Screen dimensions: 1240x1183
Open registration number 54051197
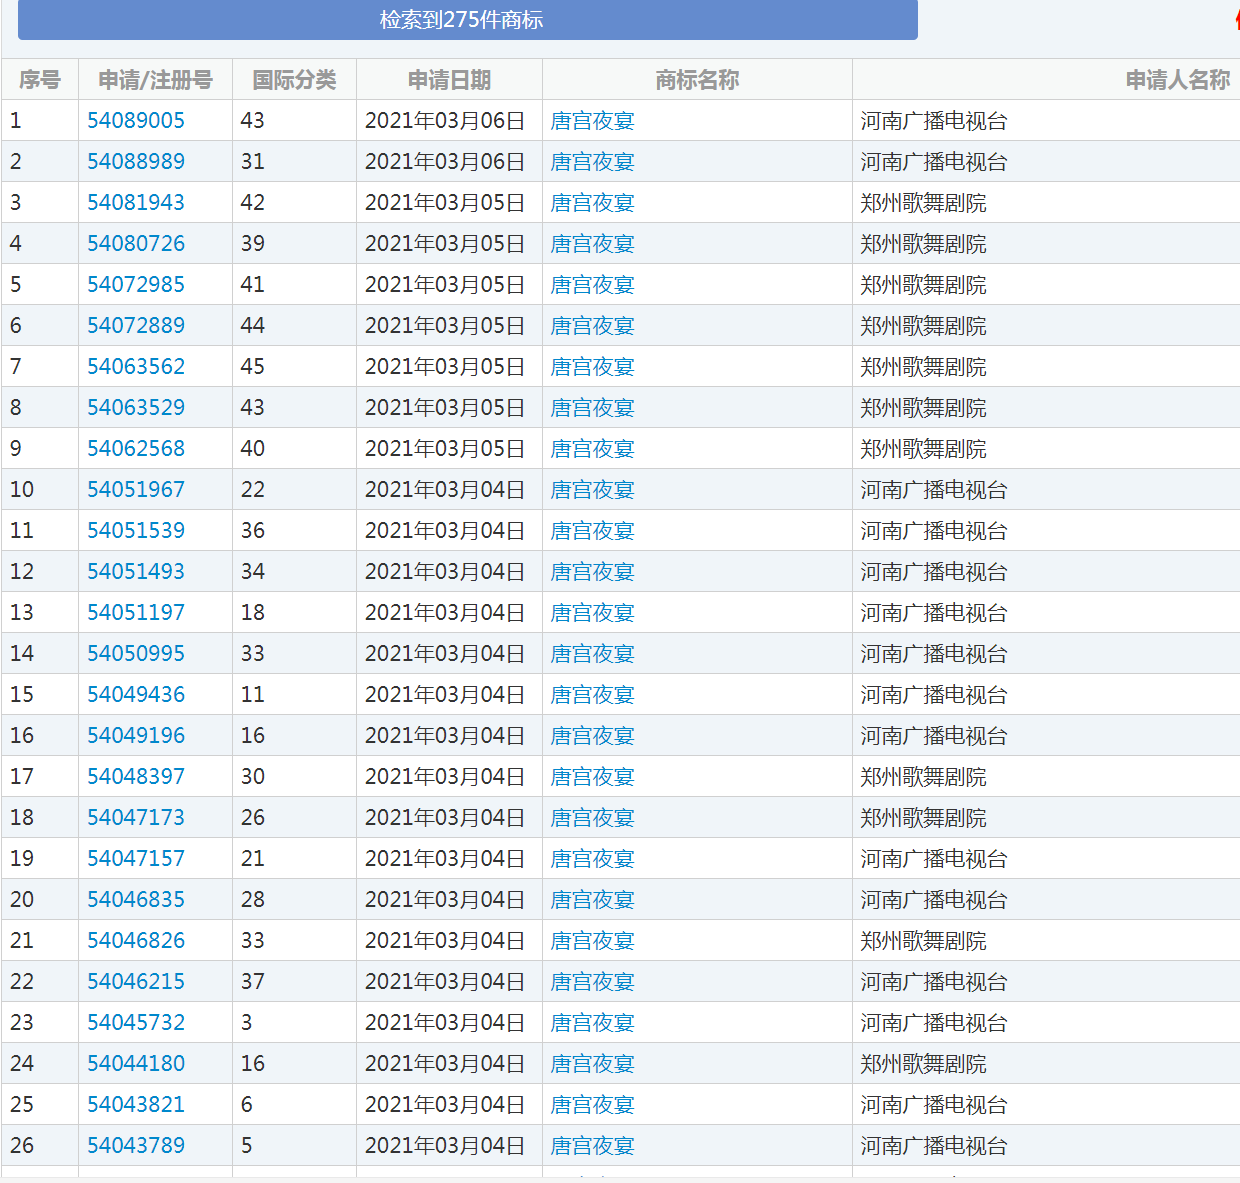tap(136, 613)
